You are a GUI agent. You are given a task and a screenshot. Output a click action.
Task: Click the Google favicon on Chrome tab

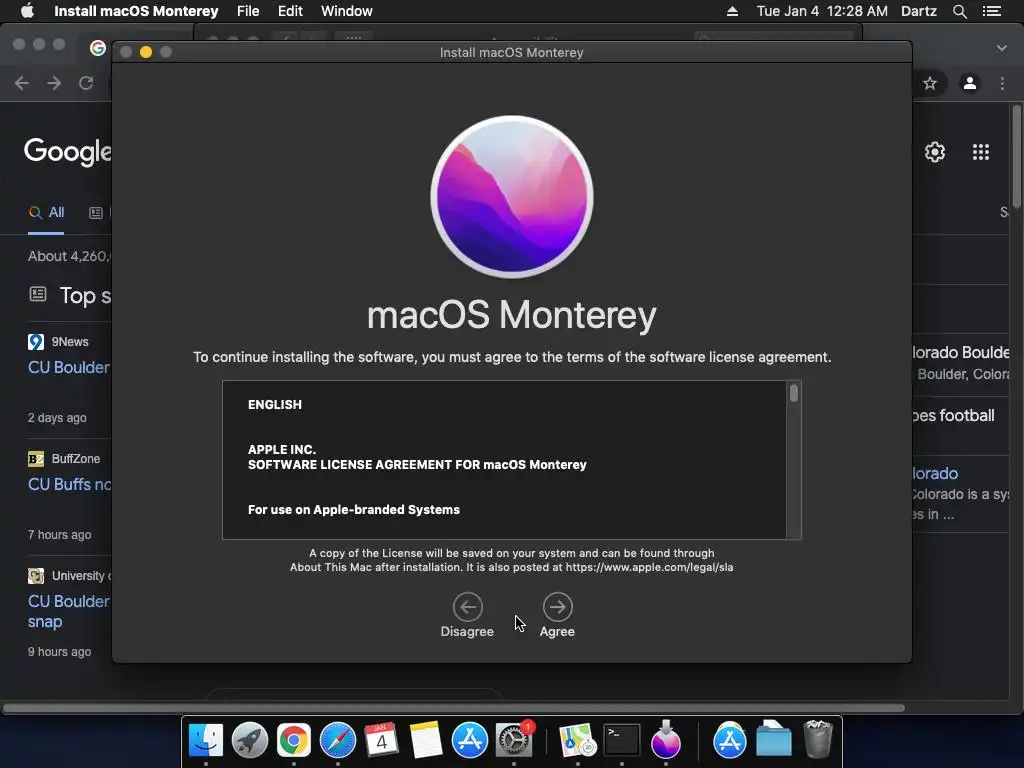[x=98, y=48]
